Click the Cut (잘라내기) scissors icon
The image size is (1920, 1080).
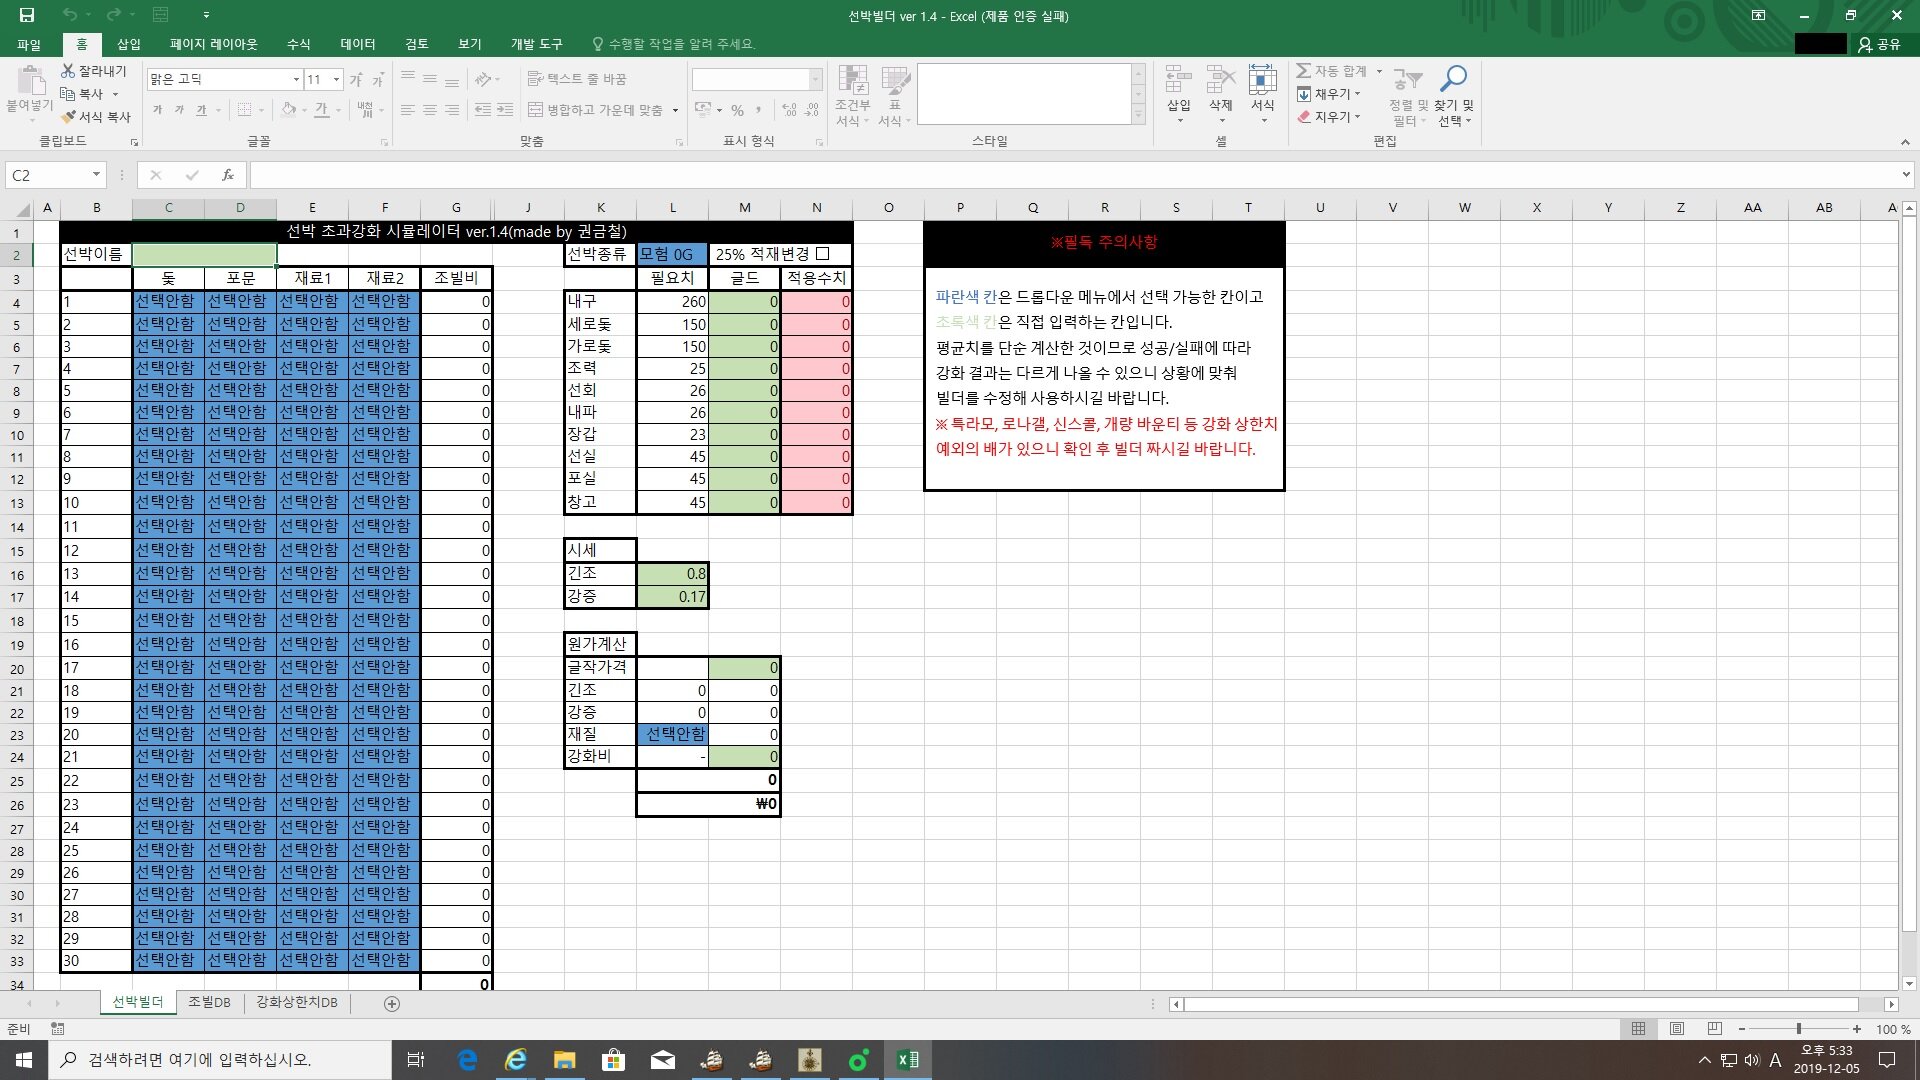68,71
